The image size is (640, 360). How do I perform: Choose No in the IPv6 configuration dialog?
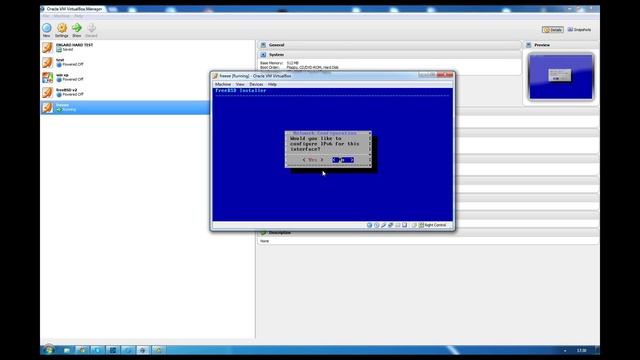[x=343, y=160]
